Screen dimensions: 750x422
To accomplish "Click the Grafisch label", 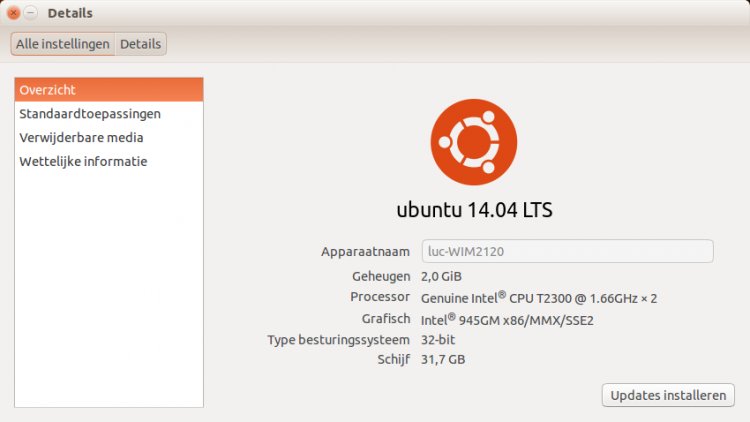I will click(x=386, y=319).
